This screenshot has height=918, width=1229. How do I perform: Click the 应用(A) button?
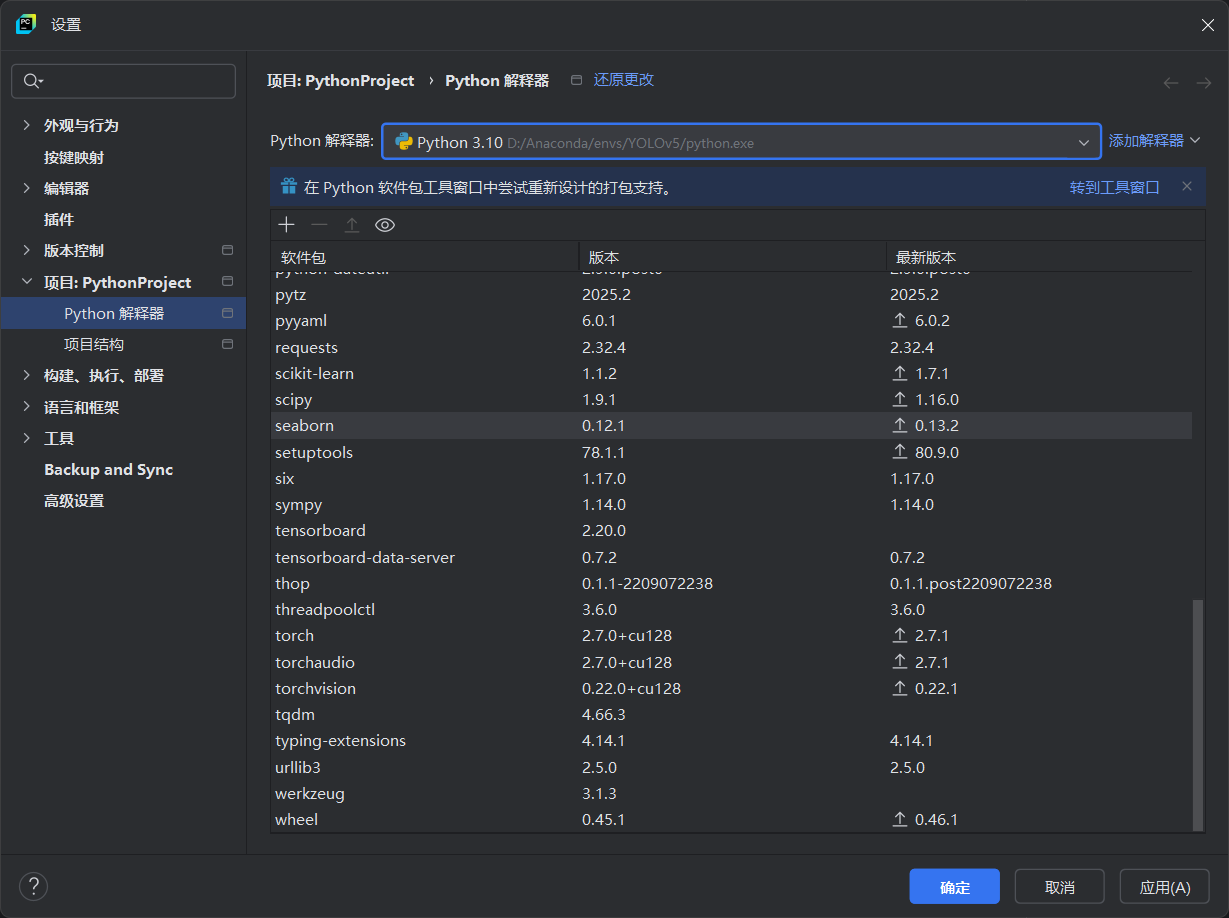(x=1165, y=887)
